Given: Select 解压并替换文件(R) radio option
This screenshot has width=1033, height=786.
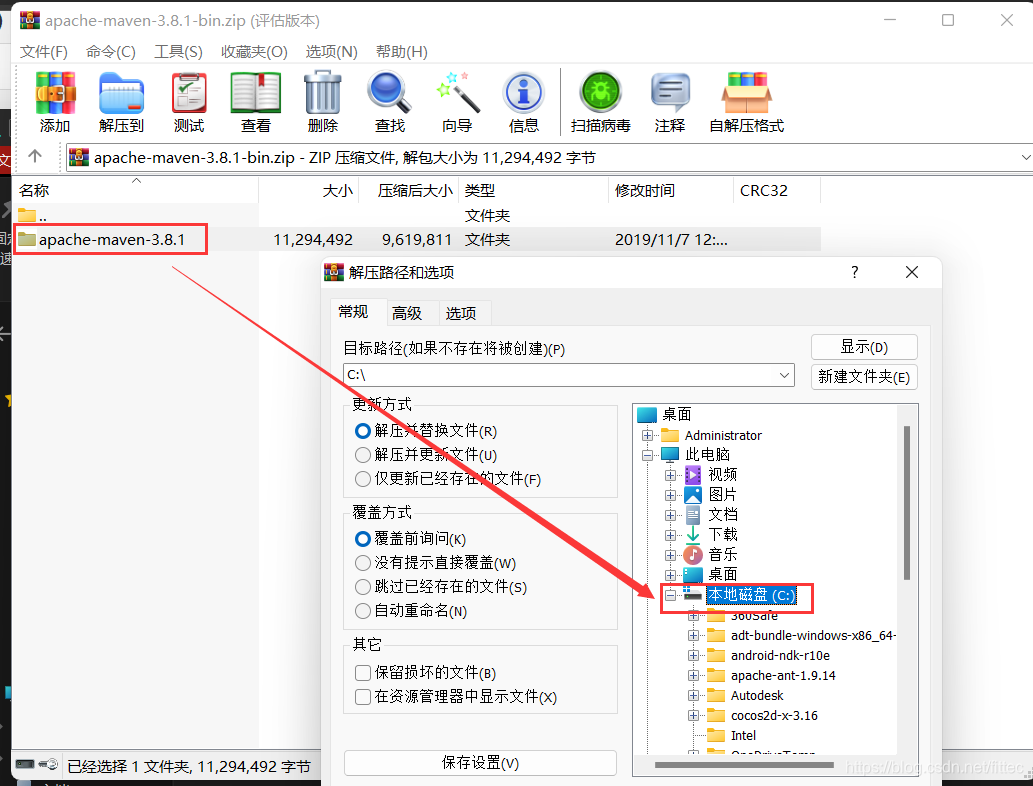Looking at the screenshot, I should point(362,431).
